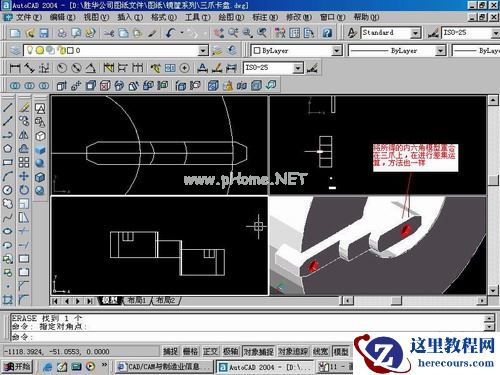Click in the command line input field
This screenshot has height=375, width=500.
(248, 337)
